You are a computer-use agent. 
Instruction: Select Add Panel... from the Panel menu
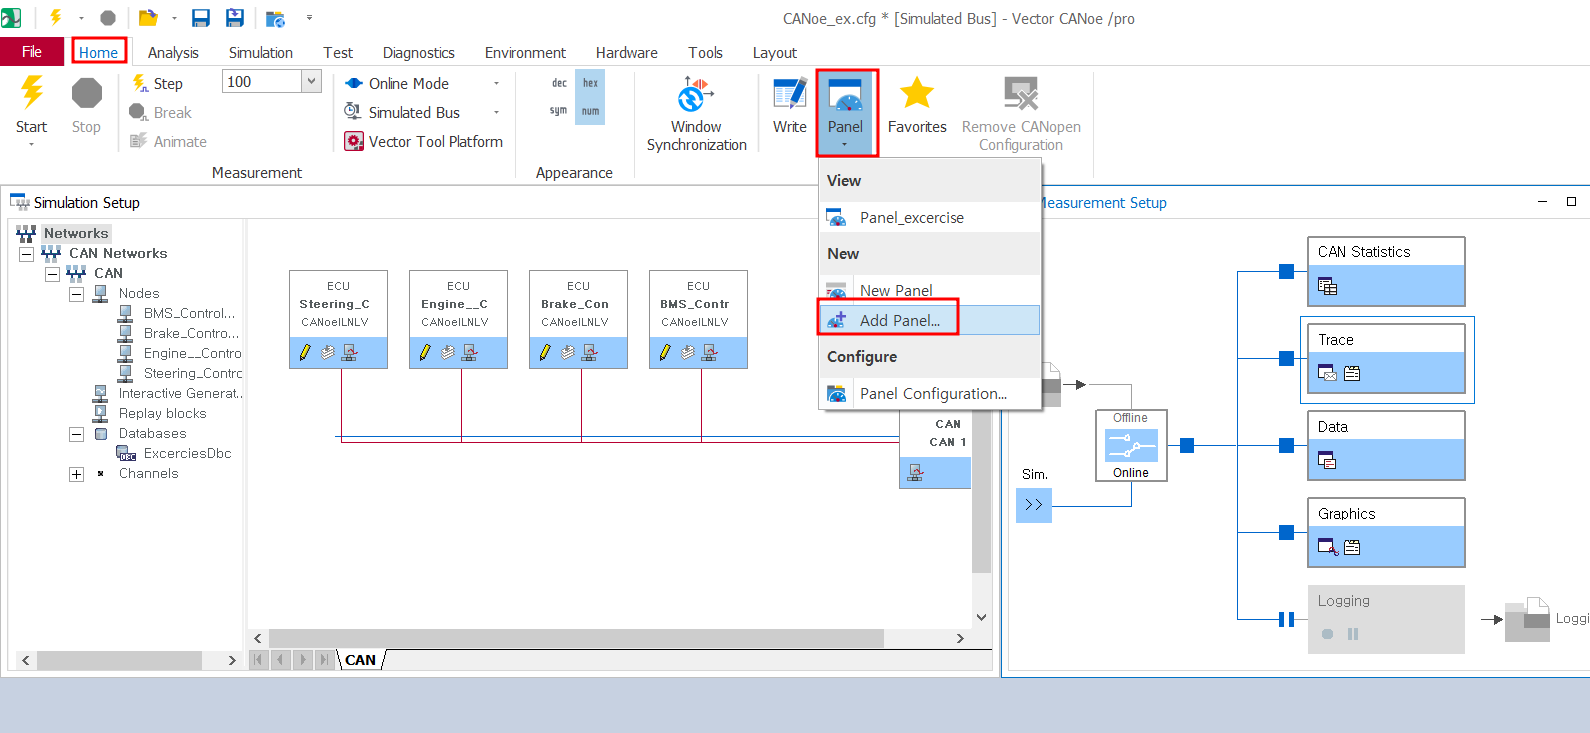930,320
